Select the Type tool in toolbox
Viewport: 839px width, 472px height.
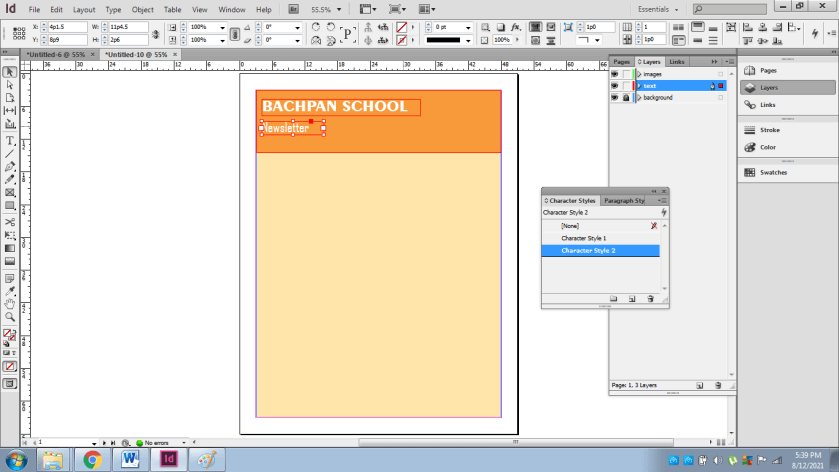coord(10,140)
